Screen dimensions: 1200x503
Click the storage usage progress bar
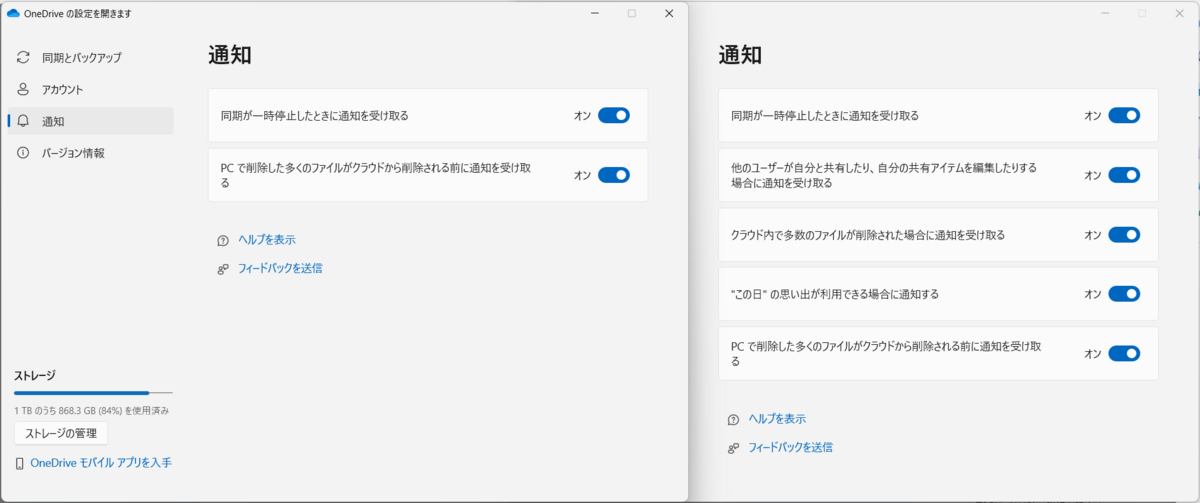click(x=93, y=393)
